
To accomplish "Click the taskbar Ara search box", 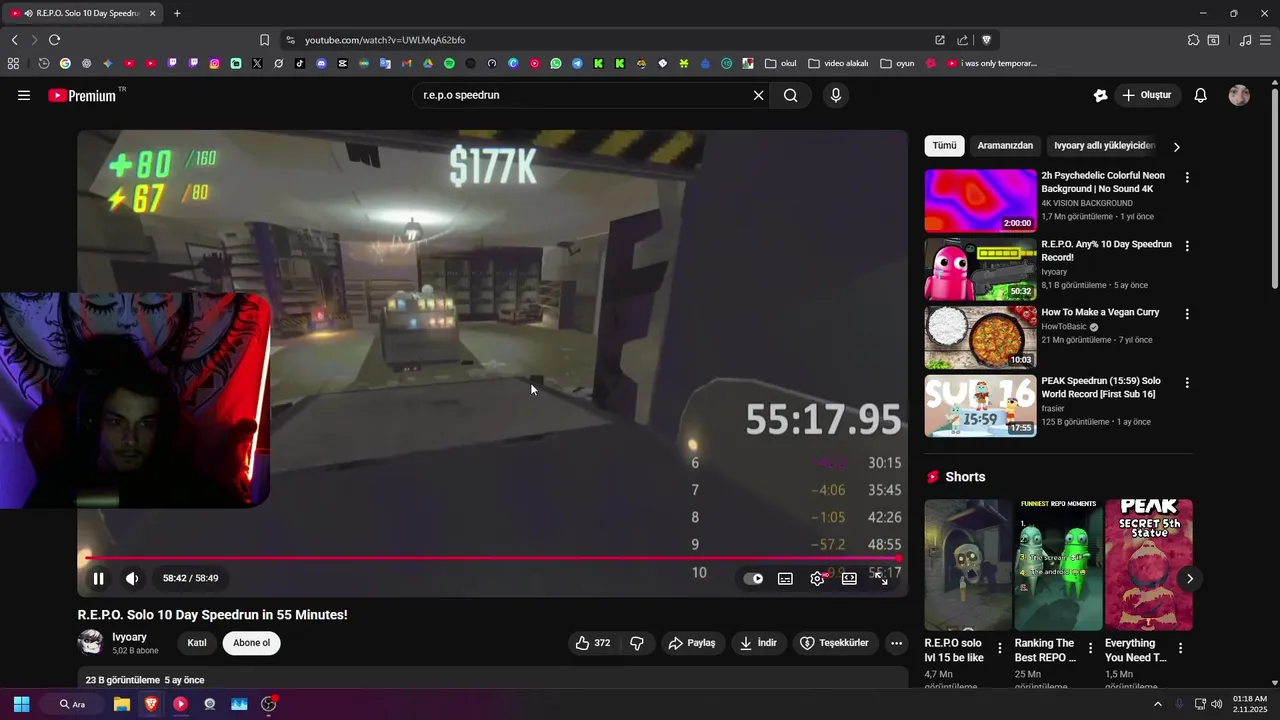I will (71, 704).
